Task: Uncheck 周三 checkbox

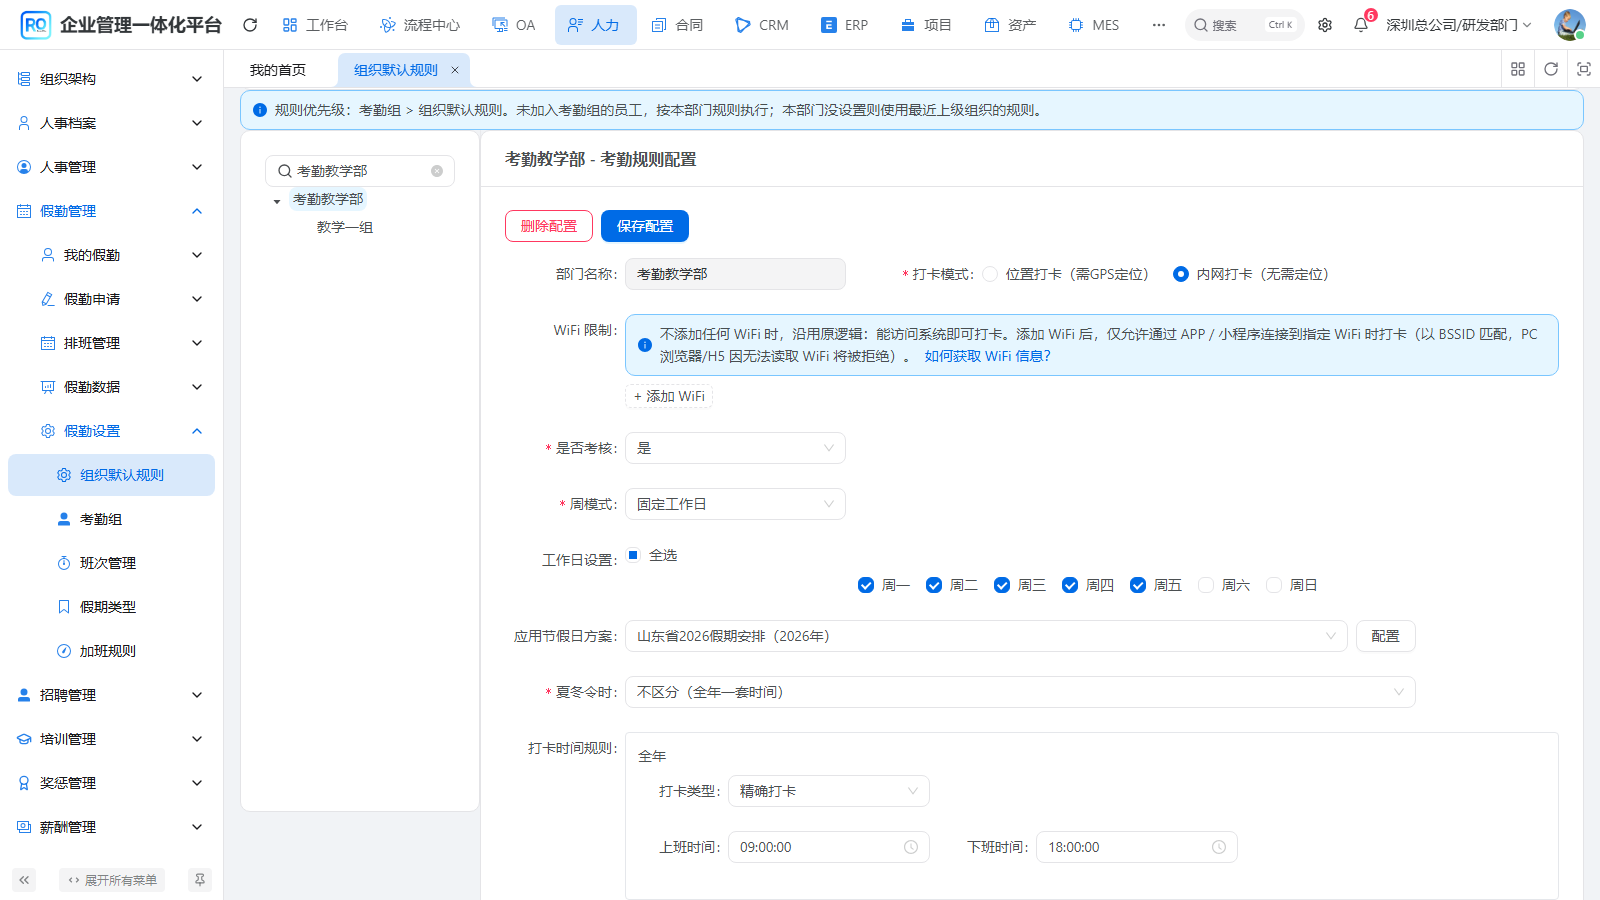Action: (x=1002, y=585)
